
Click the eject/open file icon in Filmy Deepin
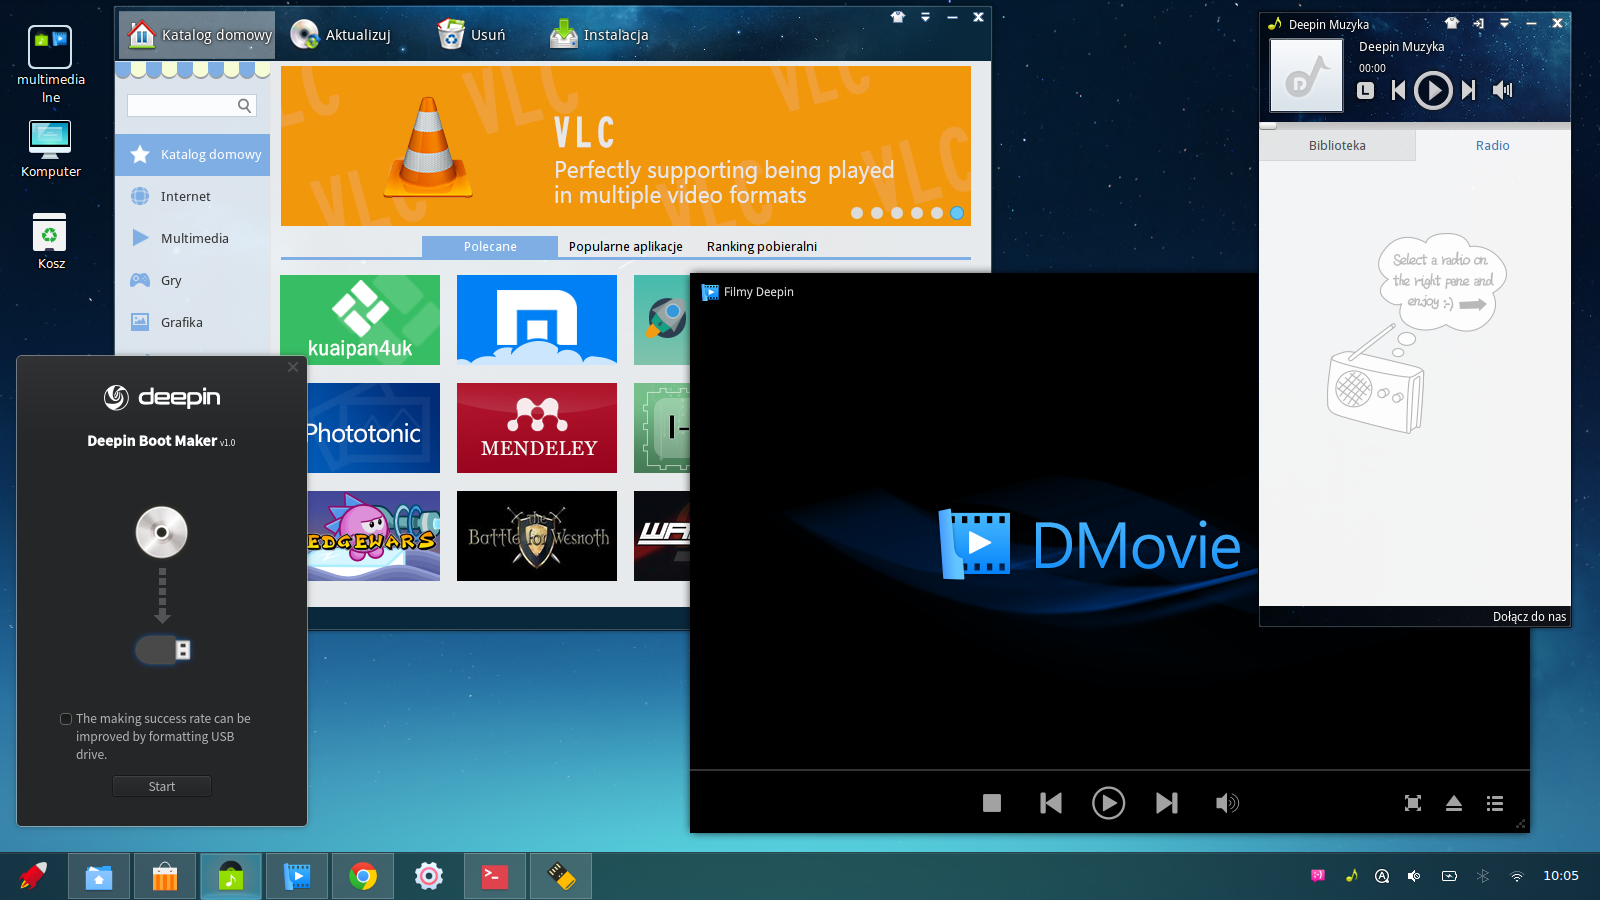[x=1454, y=803]
